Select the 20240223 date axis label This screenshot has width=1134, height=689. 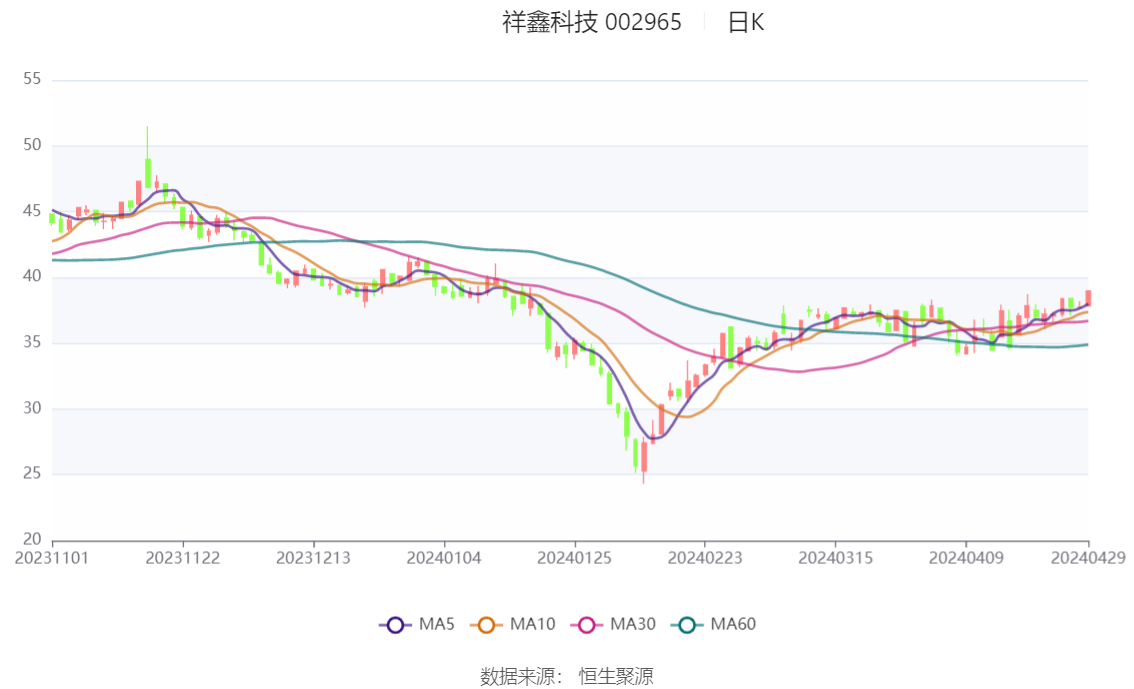[x=705, y=558]
